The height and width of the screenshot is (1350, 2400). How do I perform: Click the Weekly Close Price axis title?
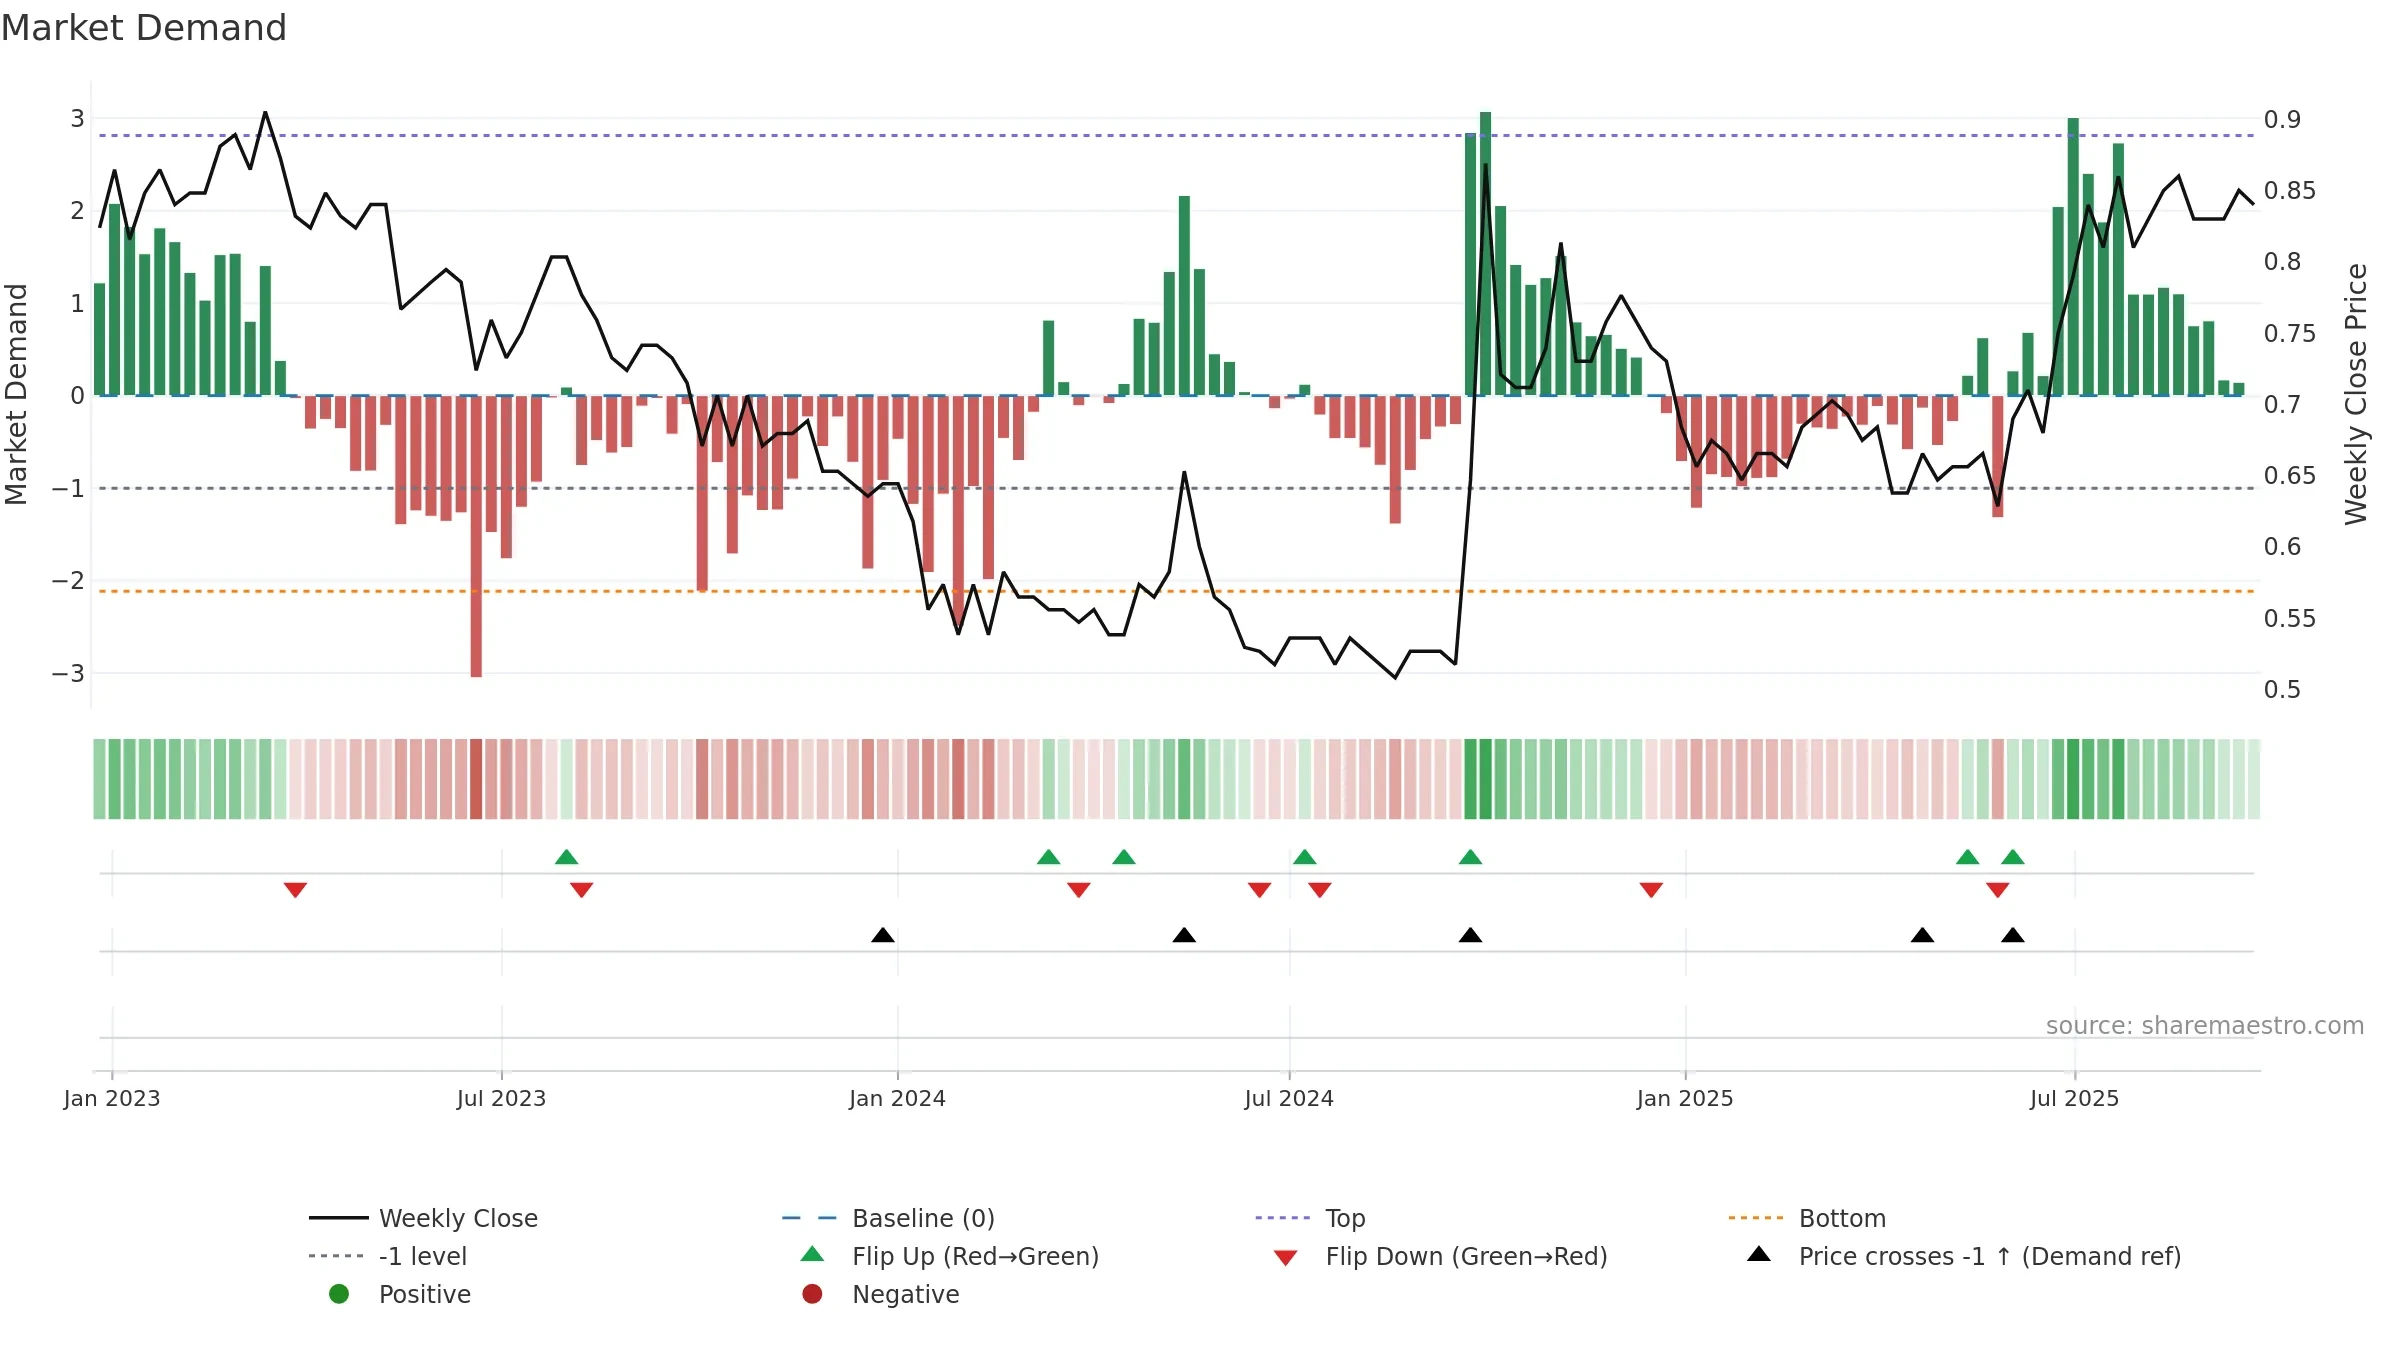tap(2357, 394)
